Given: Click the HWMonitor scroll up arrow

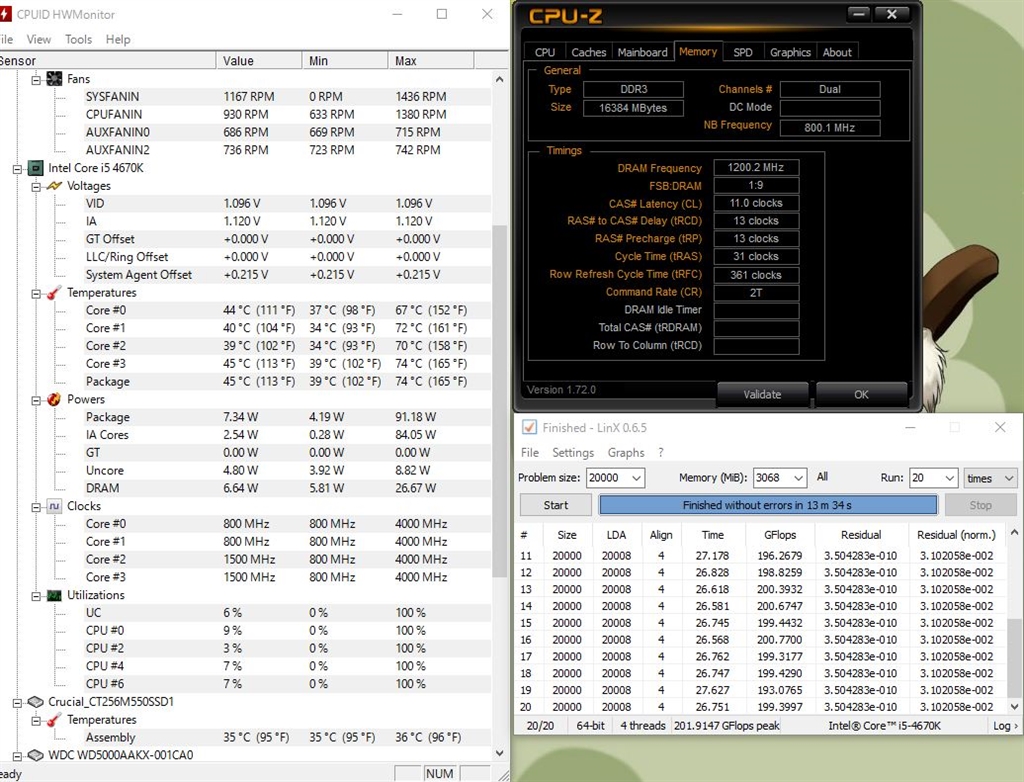Looking at the screenshot, I should pyautogui.click(x=499, y=80).
